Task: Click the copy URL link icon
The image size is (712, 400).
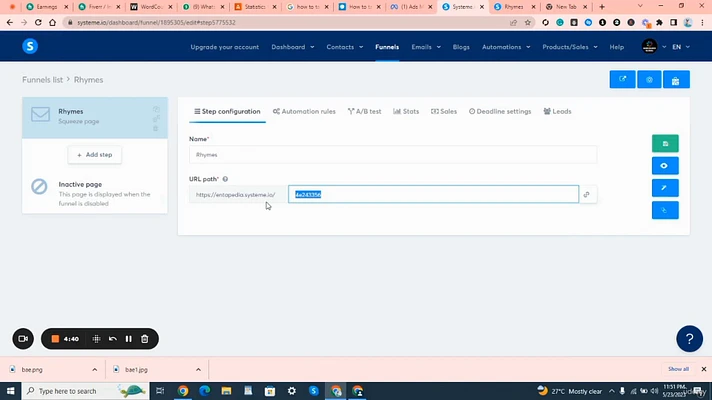Action: (x=588, y=195)
